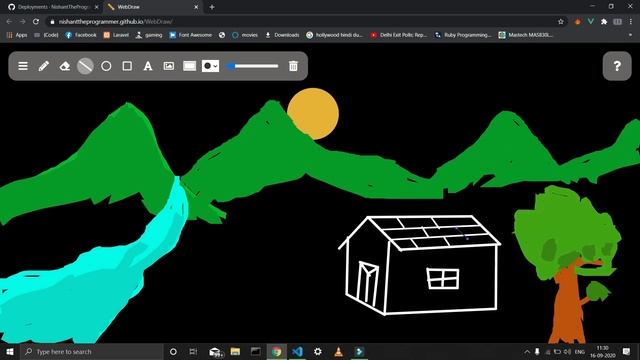The width and height of the screenshot is (640, 360).
Task: Open the background color picker swatch
Action: pos(189,66)
